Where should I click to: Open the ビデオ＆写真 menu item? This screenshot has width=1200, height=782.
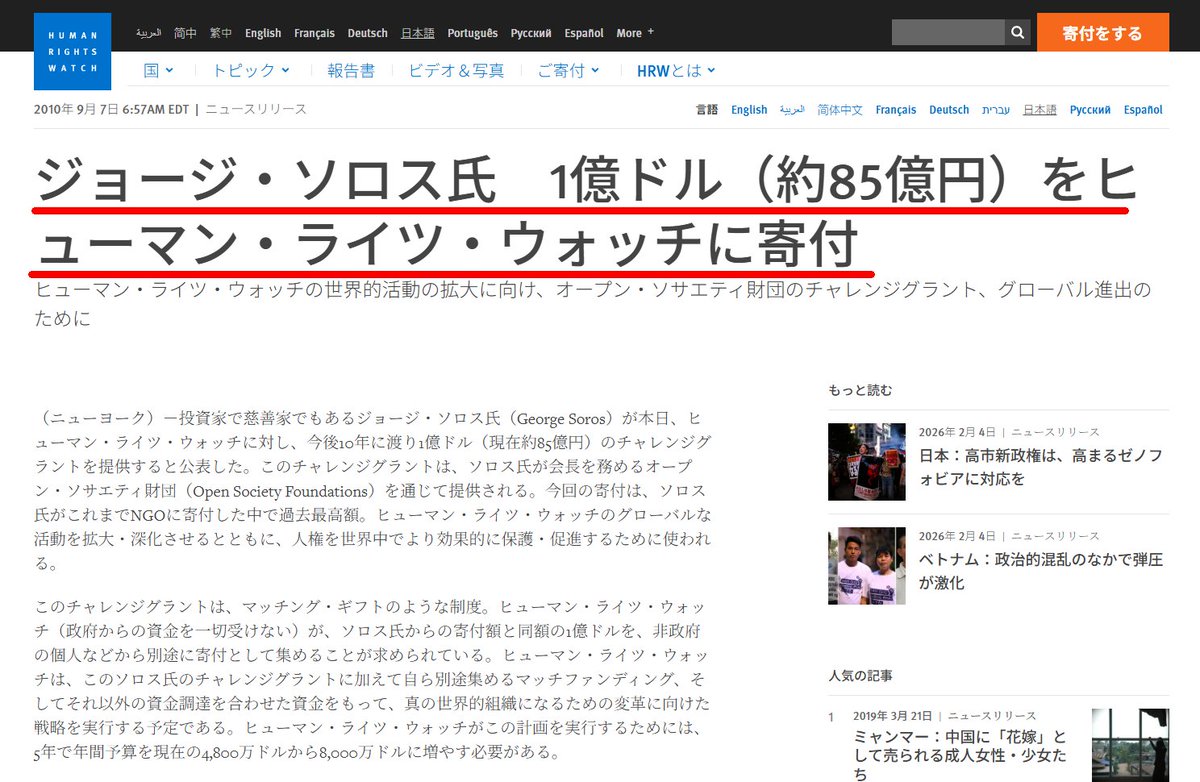(456, 71)
